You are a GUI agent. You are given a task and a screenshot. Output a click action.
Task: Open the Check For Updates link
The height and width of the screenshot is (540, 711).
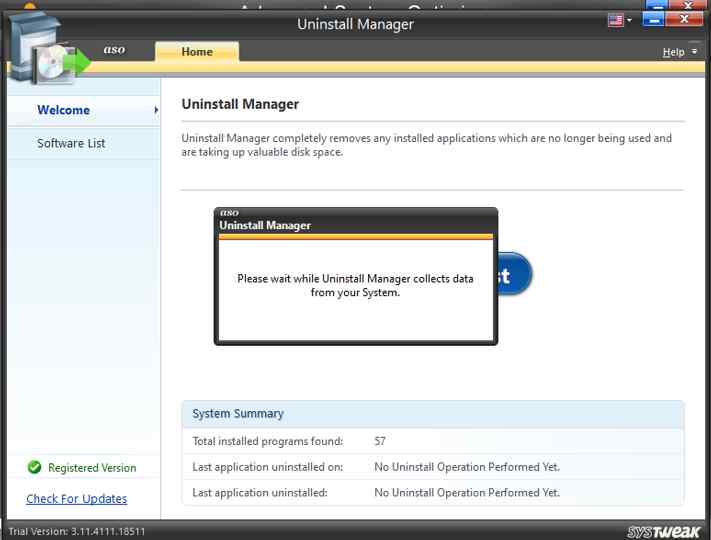pyautogui.click(x=77, y=499)
